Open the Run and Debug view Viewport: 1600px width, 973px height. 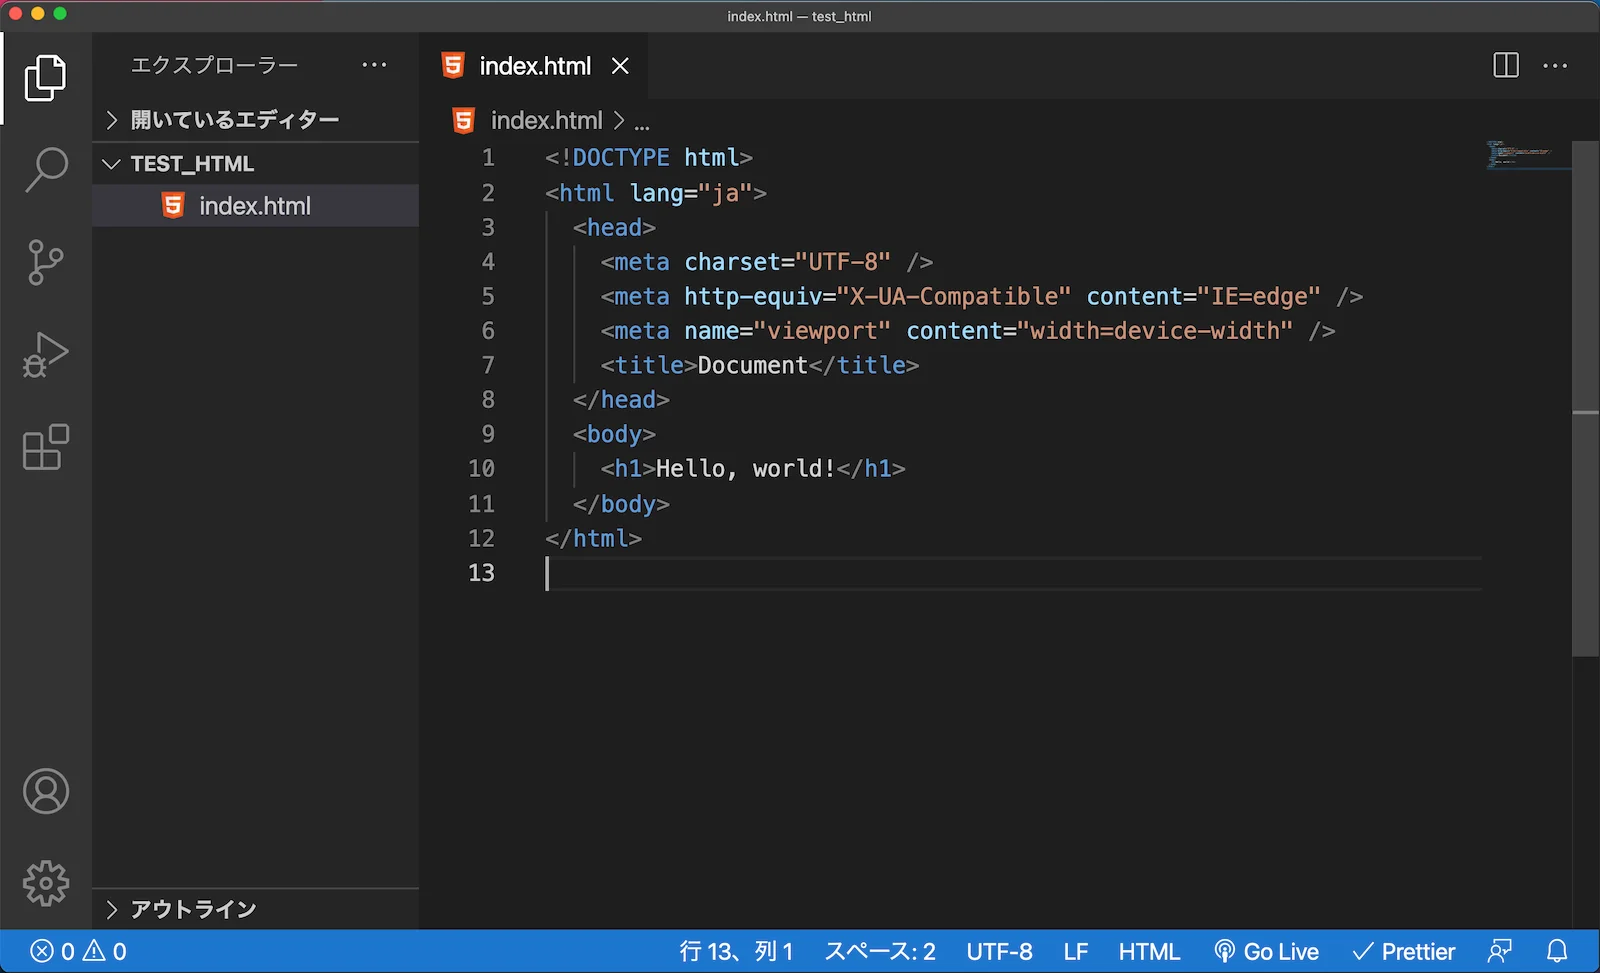click(45, 355)
